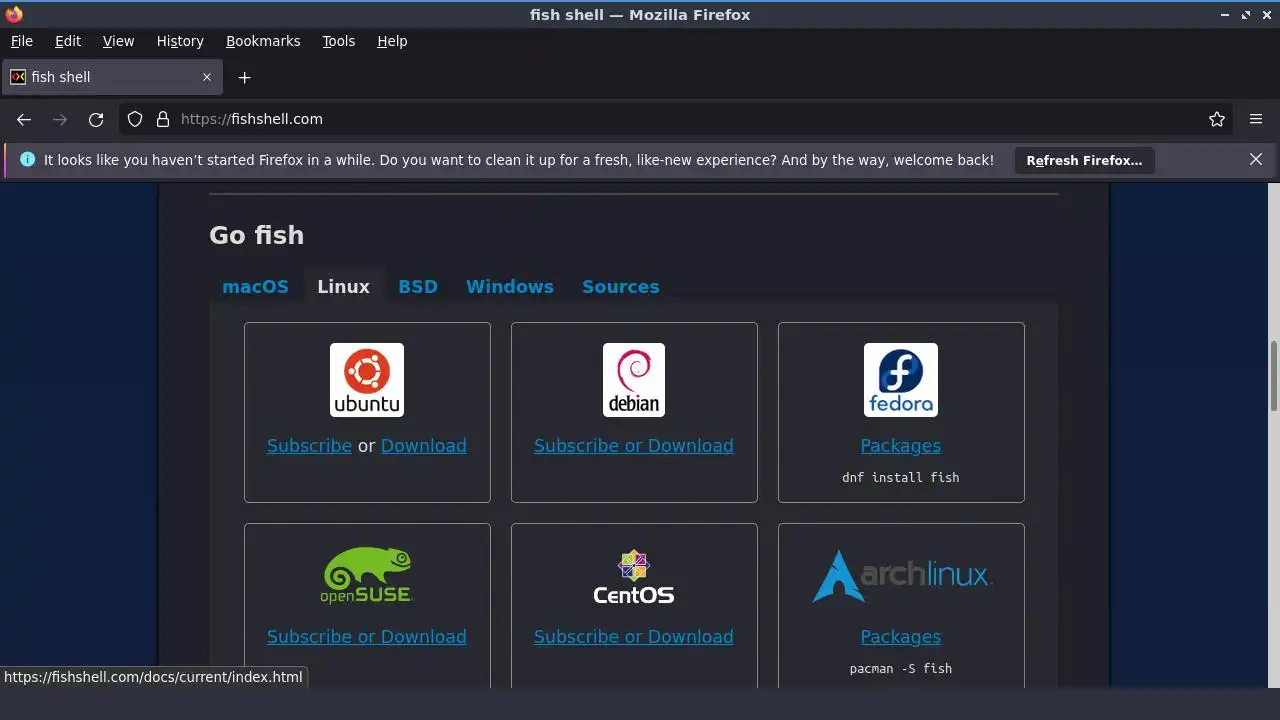The image size is (1280, 720).
Task: Reload the page with the refresh icon
Action: point(96,119)
